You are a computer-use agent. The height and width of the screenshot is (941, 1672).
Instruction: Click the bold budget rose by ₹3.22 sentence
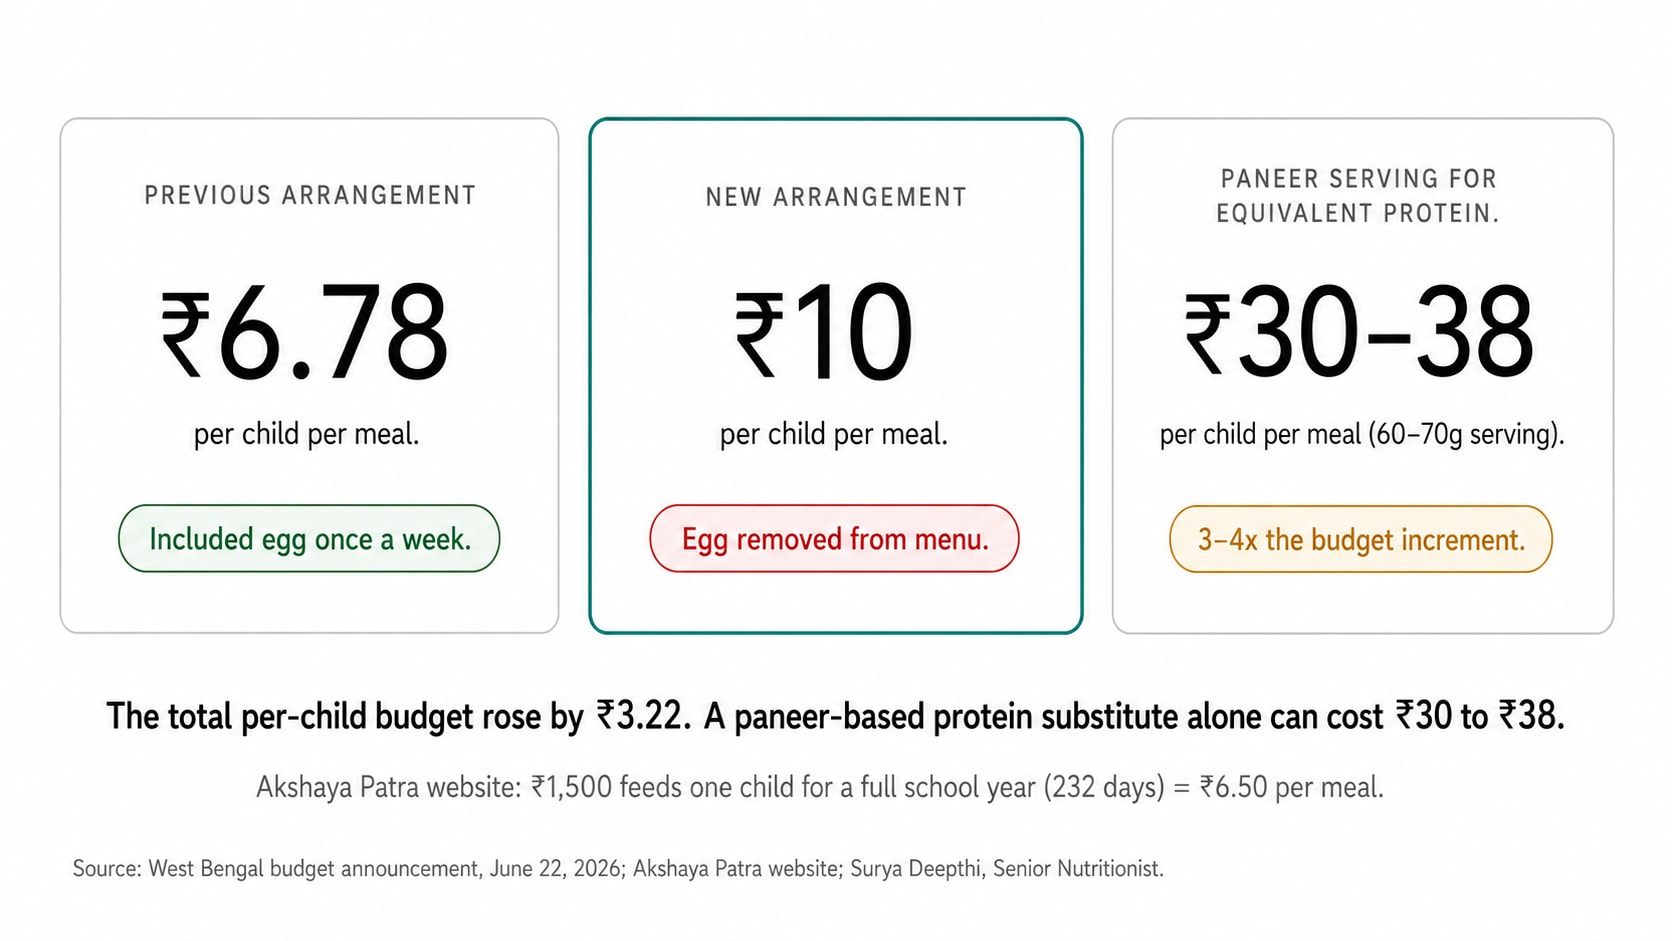pos(835,716)
